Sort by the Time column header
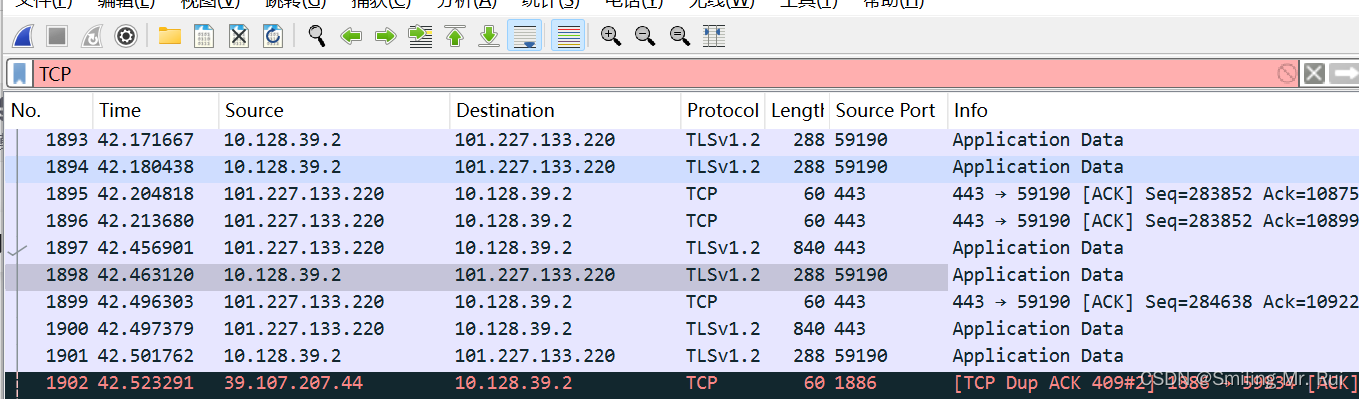This screenshot has height=399, width=1359. [156, 110]
